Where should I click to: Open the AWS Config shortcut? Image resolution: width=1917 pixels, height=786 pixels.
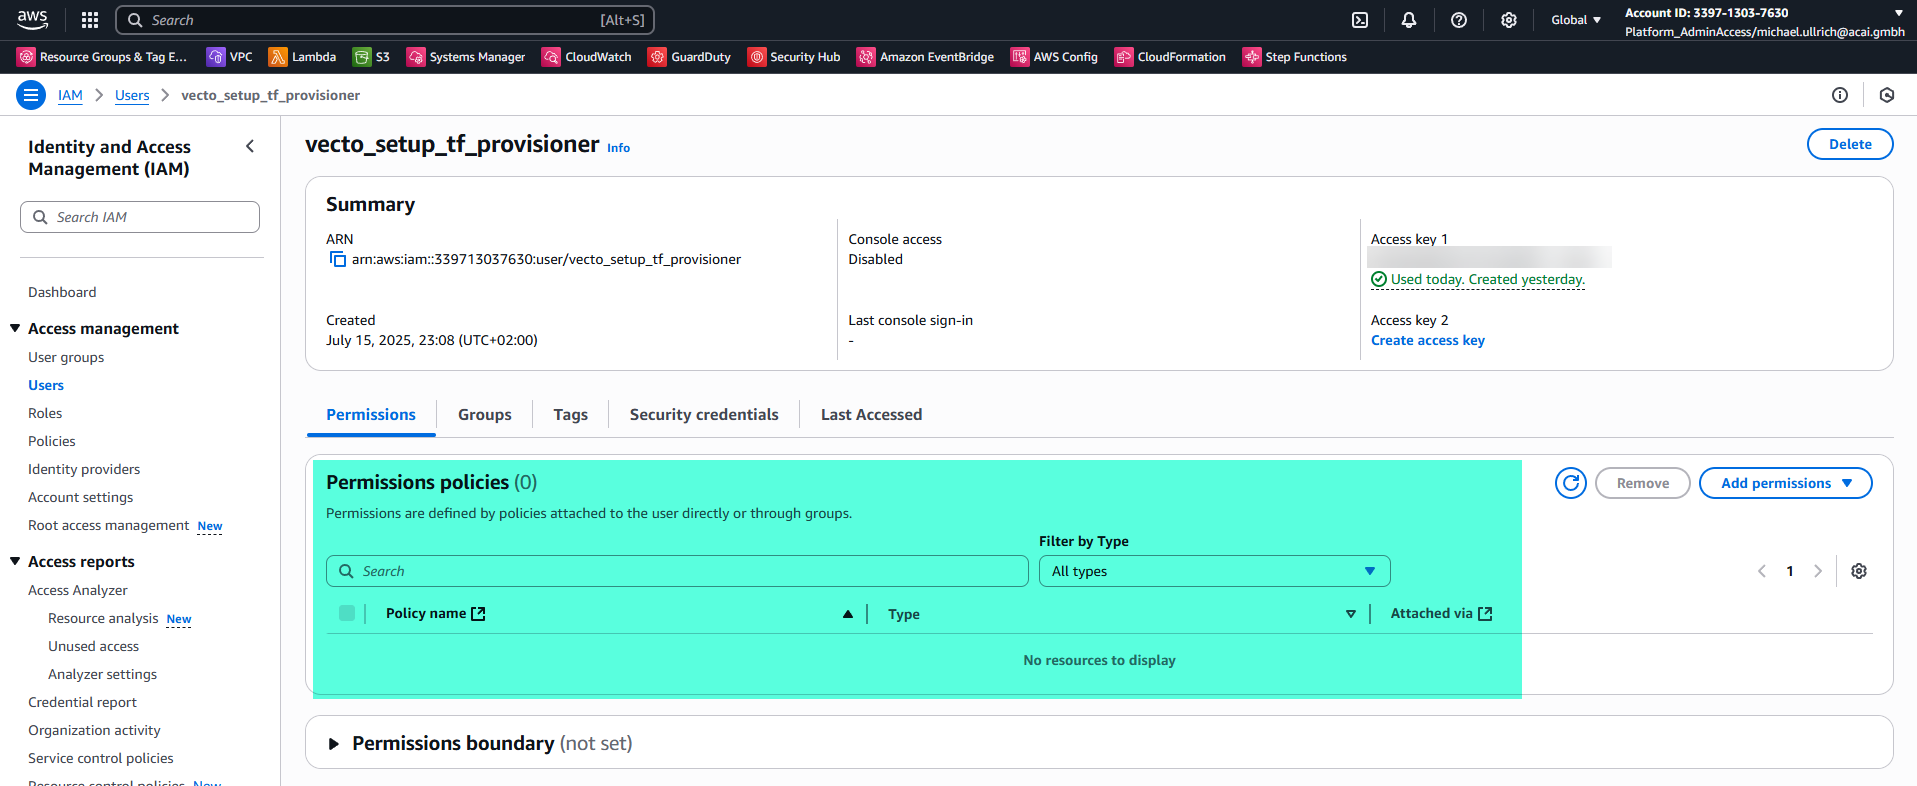1054,57
